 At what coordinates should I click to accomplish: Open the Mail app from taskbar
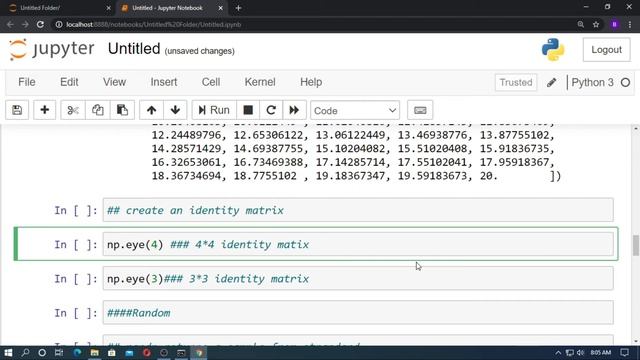click(x=129, y=353)
